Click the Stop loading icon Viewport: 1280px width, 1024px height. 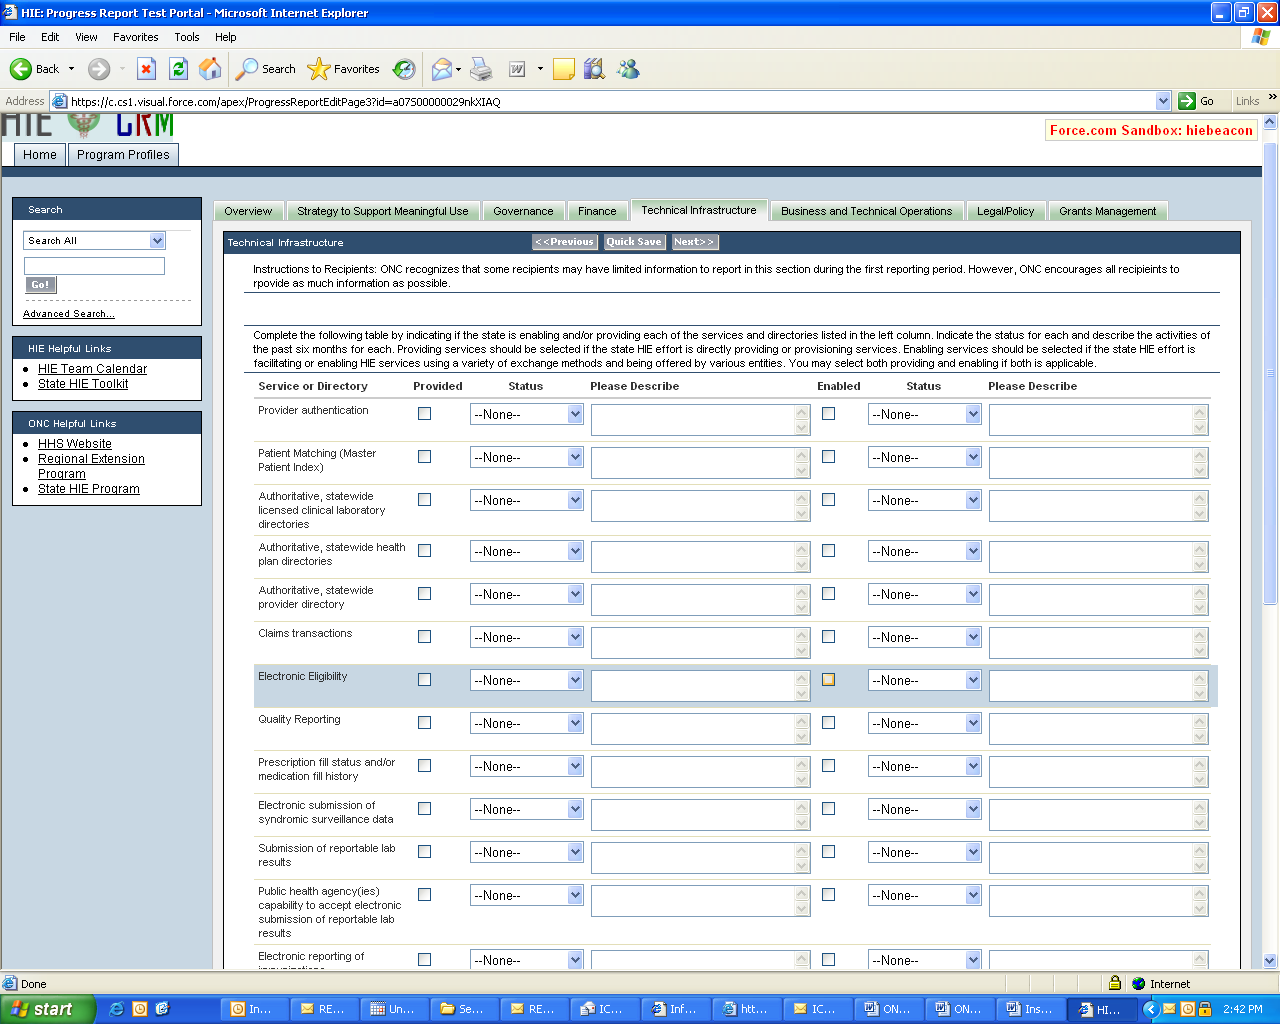146,69
